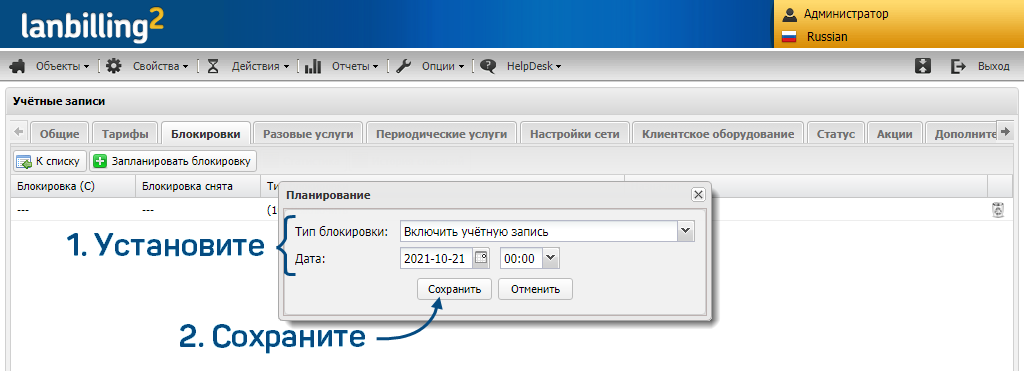The image size is (1024, 371).
Task: Click the dark square icon beside Выход
Action: [923, 66]
